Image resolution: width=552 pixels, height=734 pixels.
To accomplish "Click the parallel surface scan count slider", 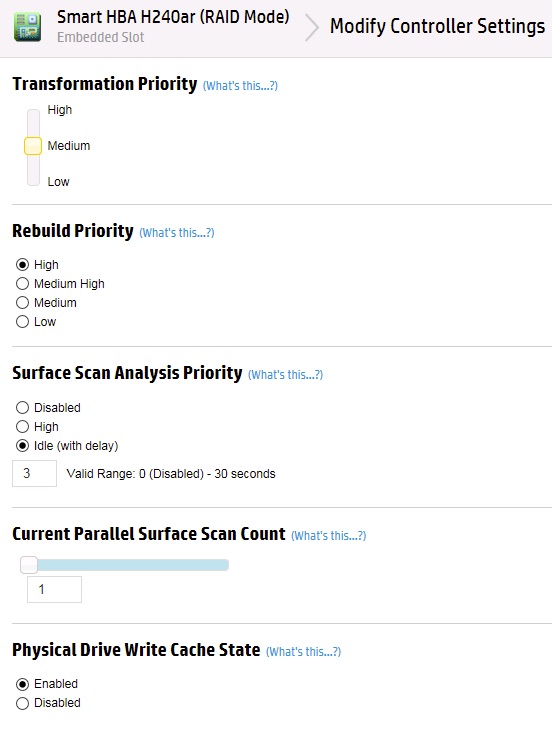I will [x=125, y=565].
